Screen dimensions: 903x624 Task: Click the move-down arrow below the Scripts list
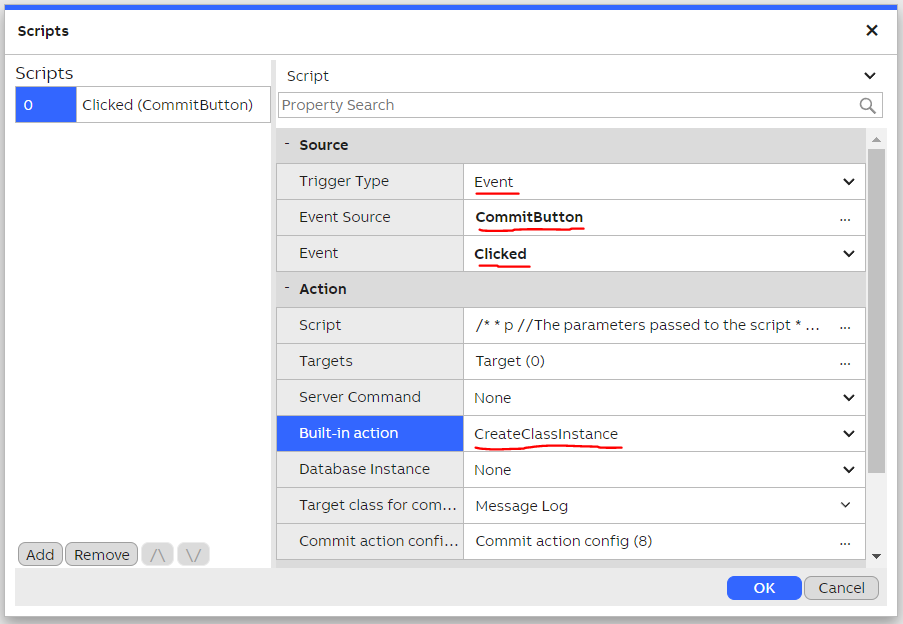[x=192, y=553]
